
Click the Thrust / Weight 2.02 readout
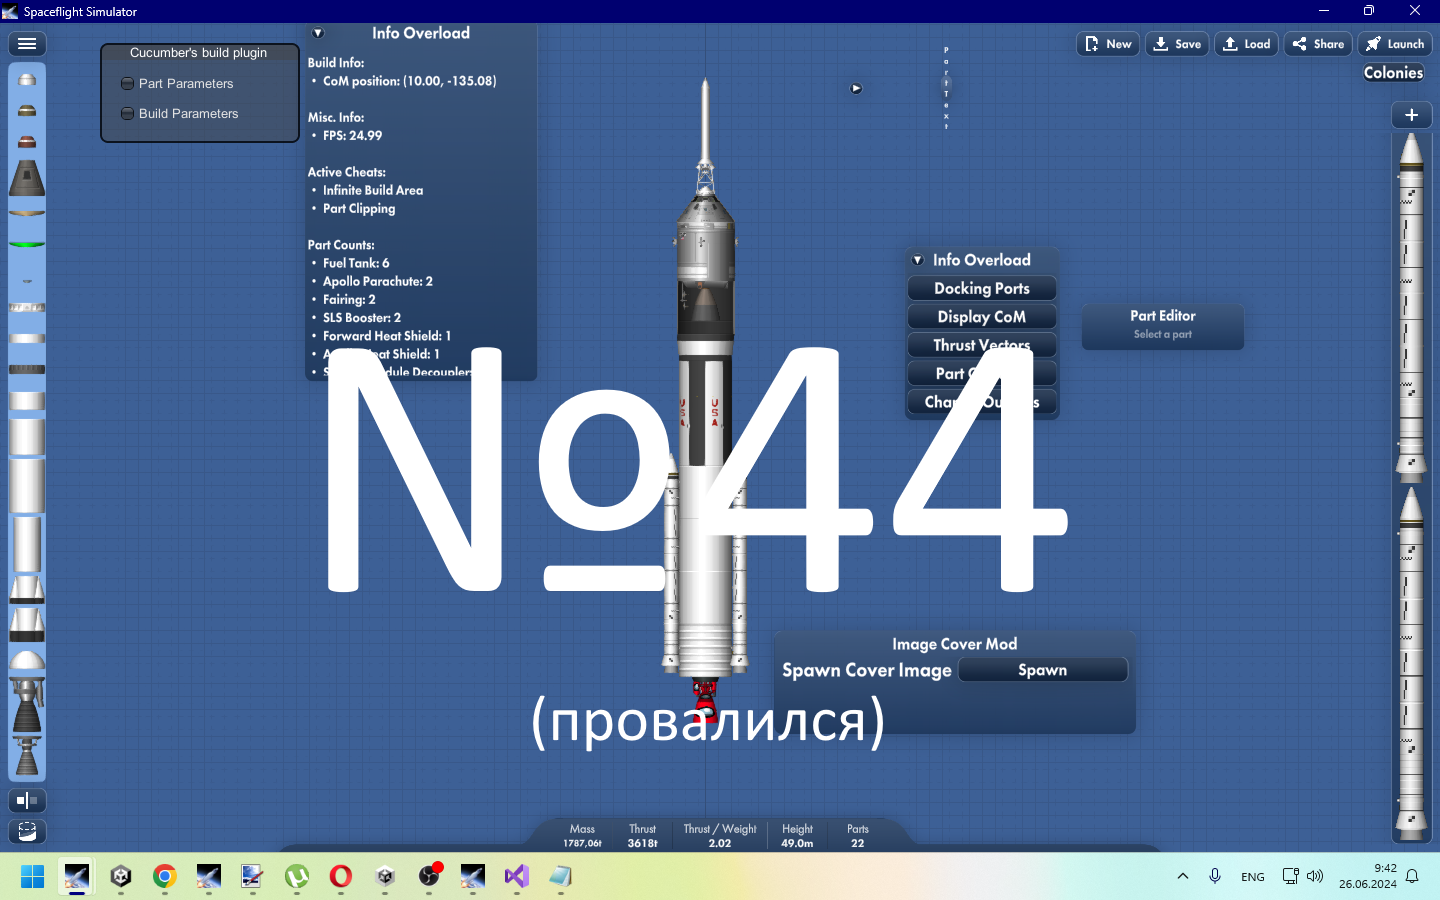point(720,836)
